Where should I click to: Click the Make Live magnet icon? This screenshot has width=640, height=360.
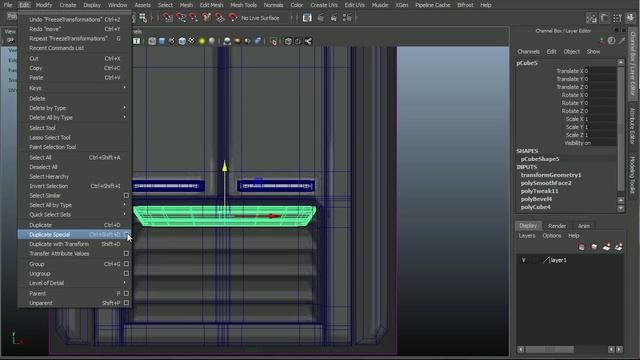coord(232,18)
